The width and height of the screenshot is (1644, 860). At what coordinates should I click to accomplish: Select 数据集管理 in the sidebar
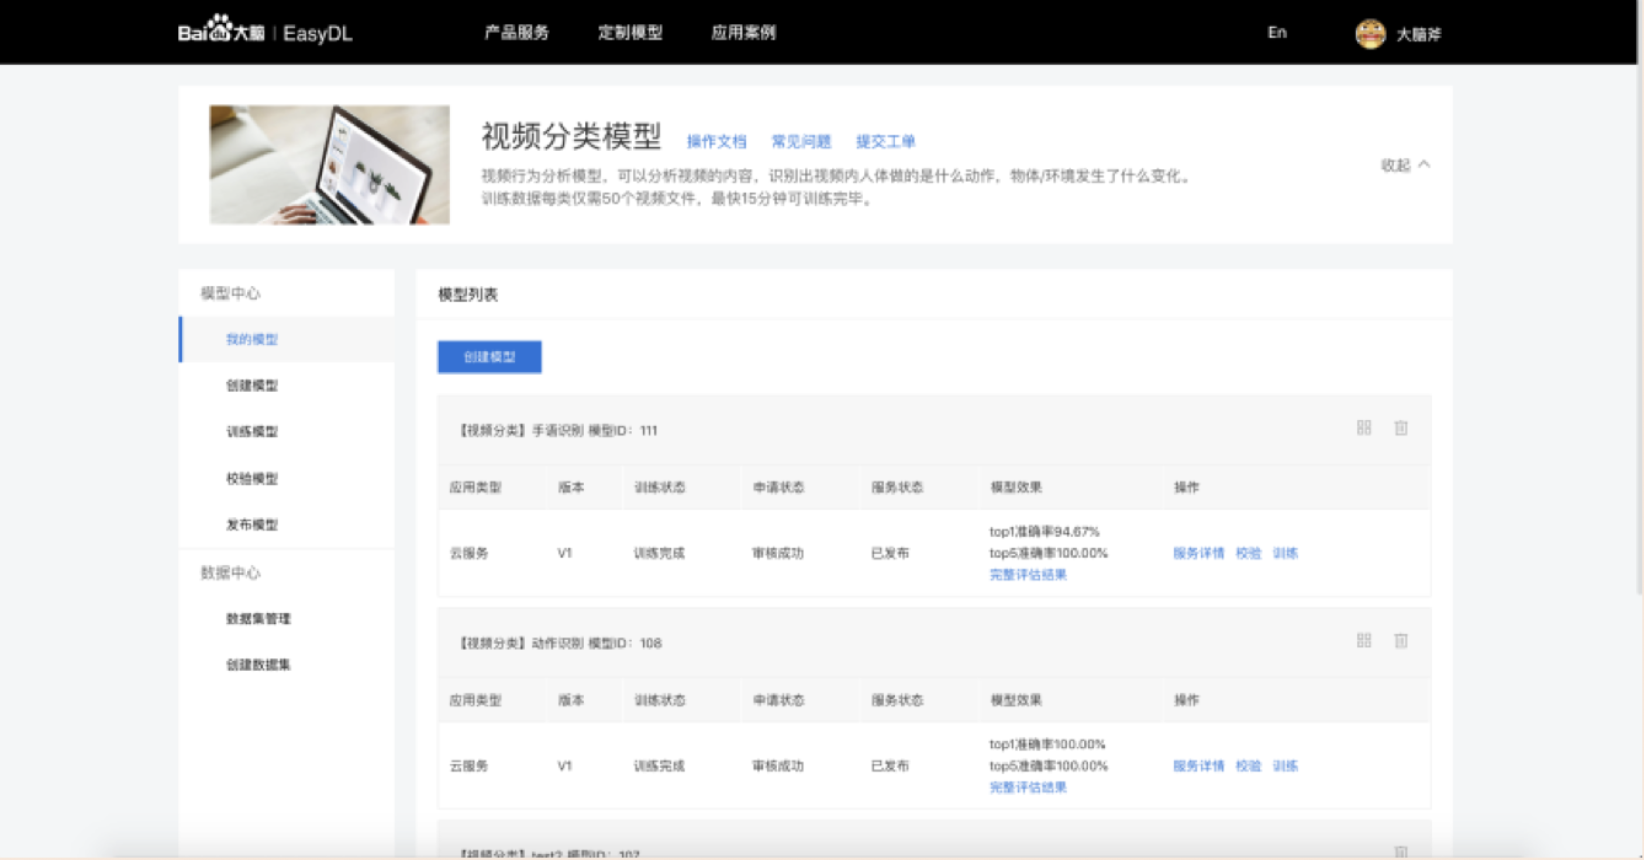[x=258, y=618]
